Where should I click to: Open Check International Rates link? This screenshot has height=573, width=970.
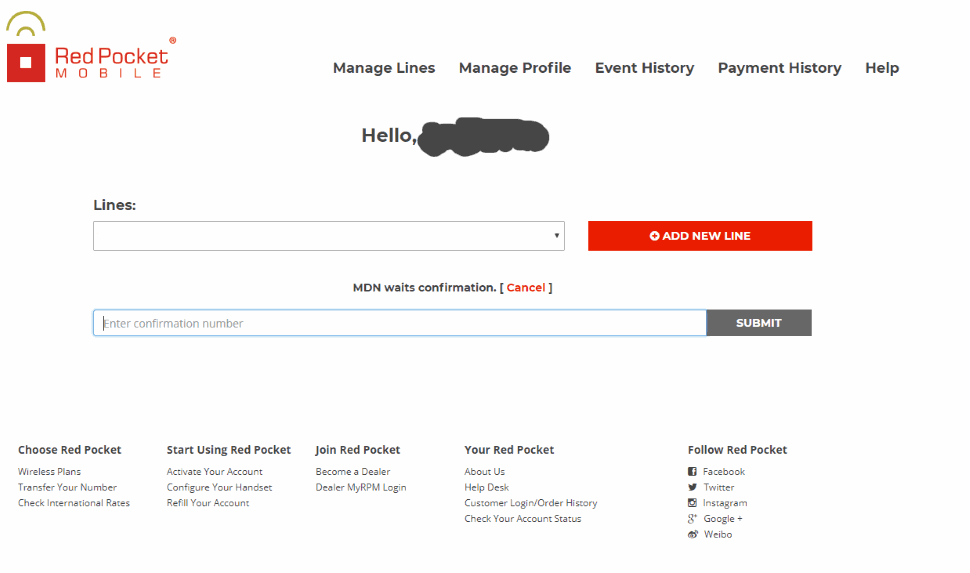[74, 503]
